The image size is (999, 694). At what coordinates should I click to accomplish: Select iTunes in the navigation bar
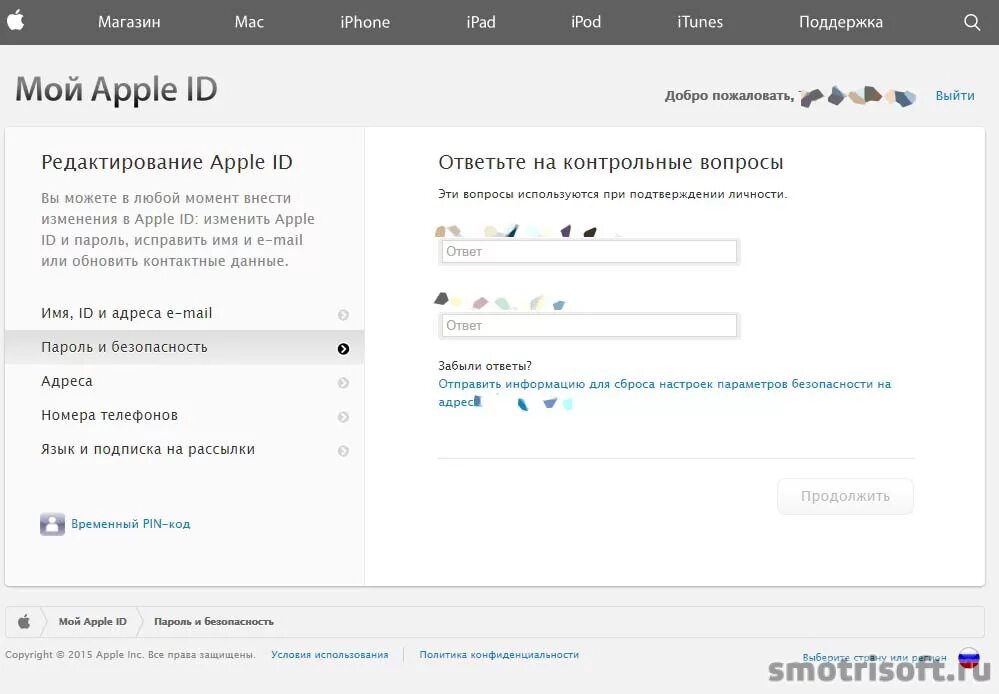(x=698, y=22)
